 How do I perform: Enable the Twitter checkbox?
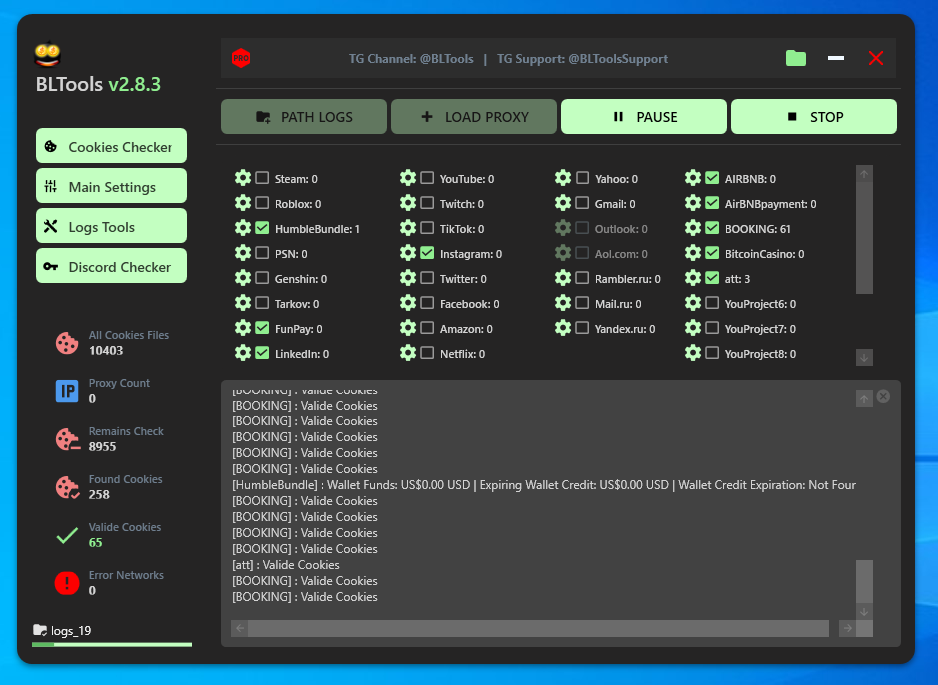[427, 278]
